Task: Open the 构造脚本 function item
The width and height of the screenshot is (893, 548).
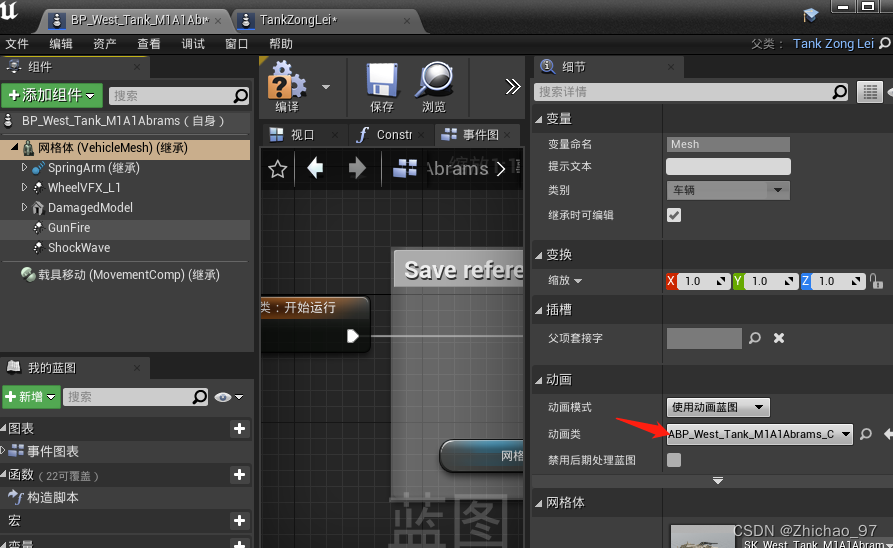Action: tap(52, 497)
